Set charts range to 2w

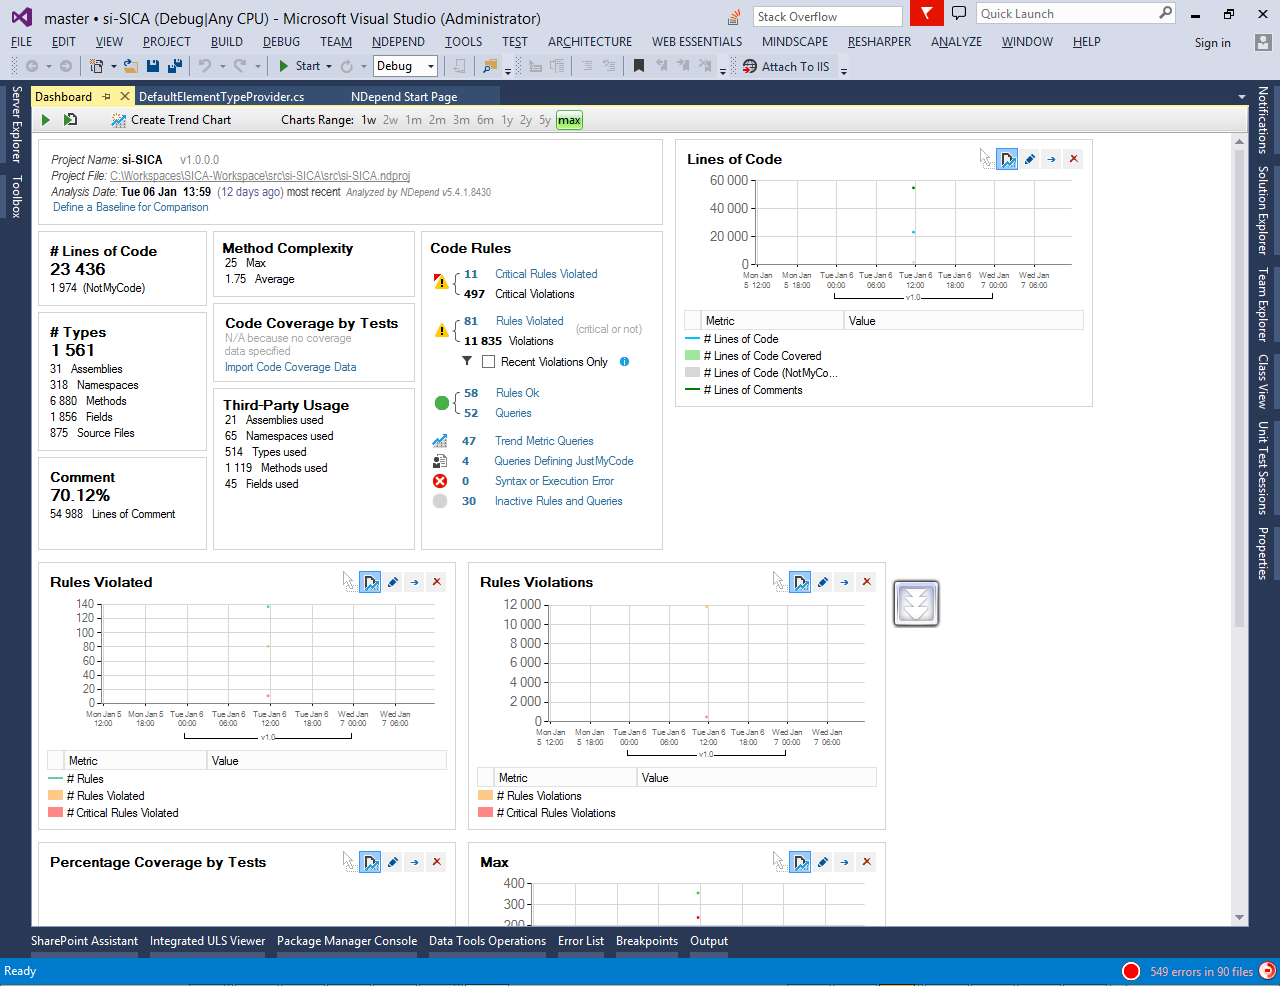(x=390, y=120)
